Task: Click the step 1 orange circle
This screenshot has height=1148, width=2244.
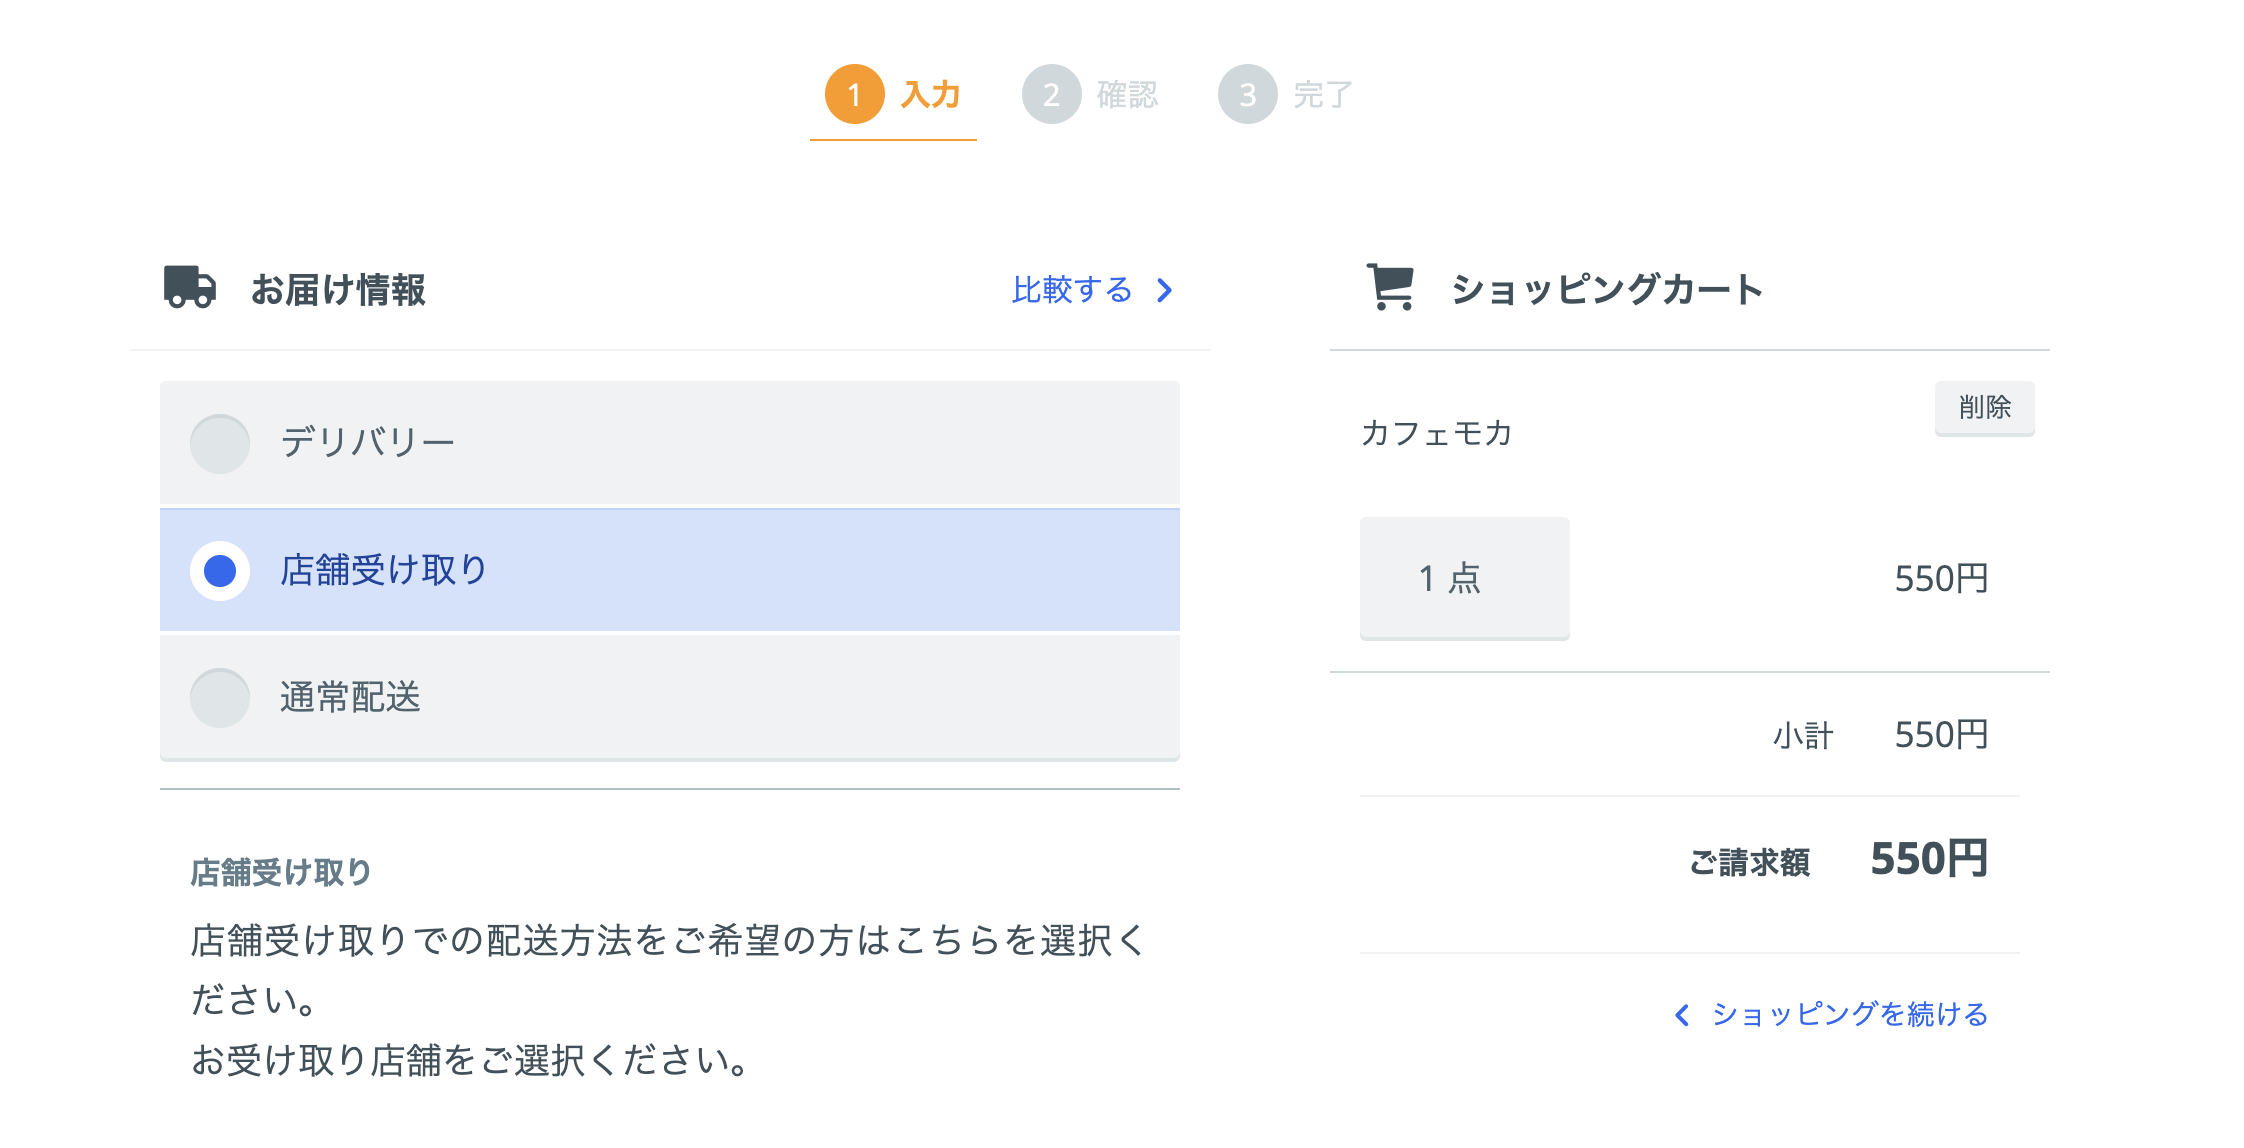Action: coord(854,95)
